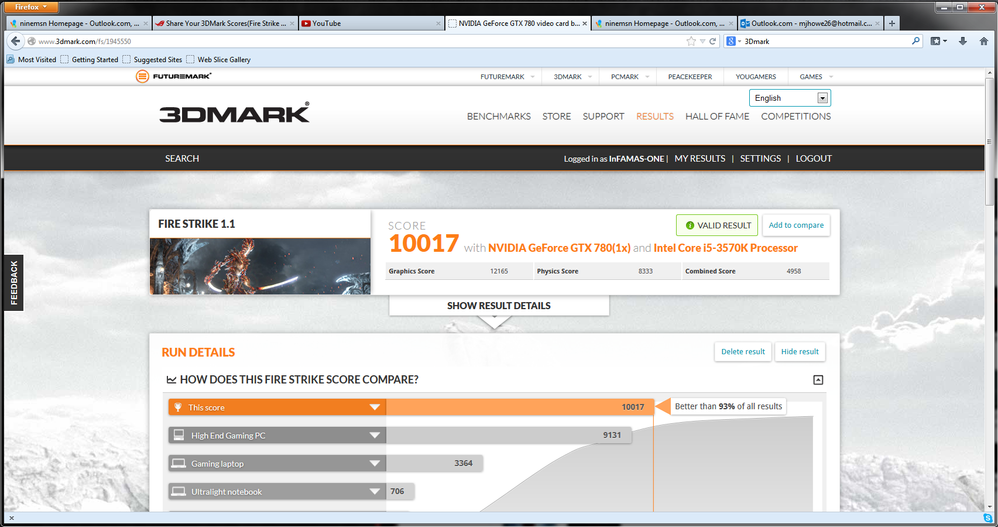Click the URL address bar
998x527 pixels.
pyautogui.click(x=356, y=41)
